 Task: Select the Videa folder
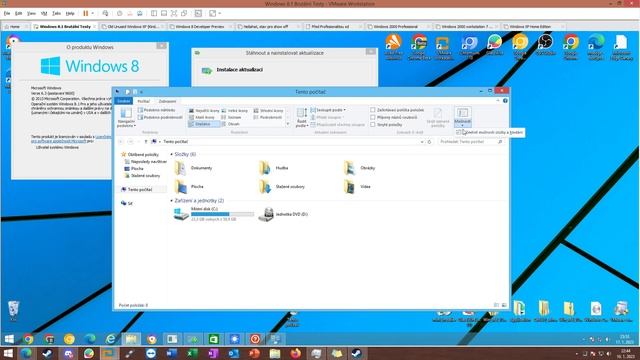pyautogui.click(x=358, y=187)
